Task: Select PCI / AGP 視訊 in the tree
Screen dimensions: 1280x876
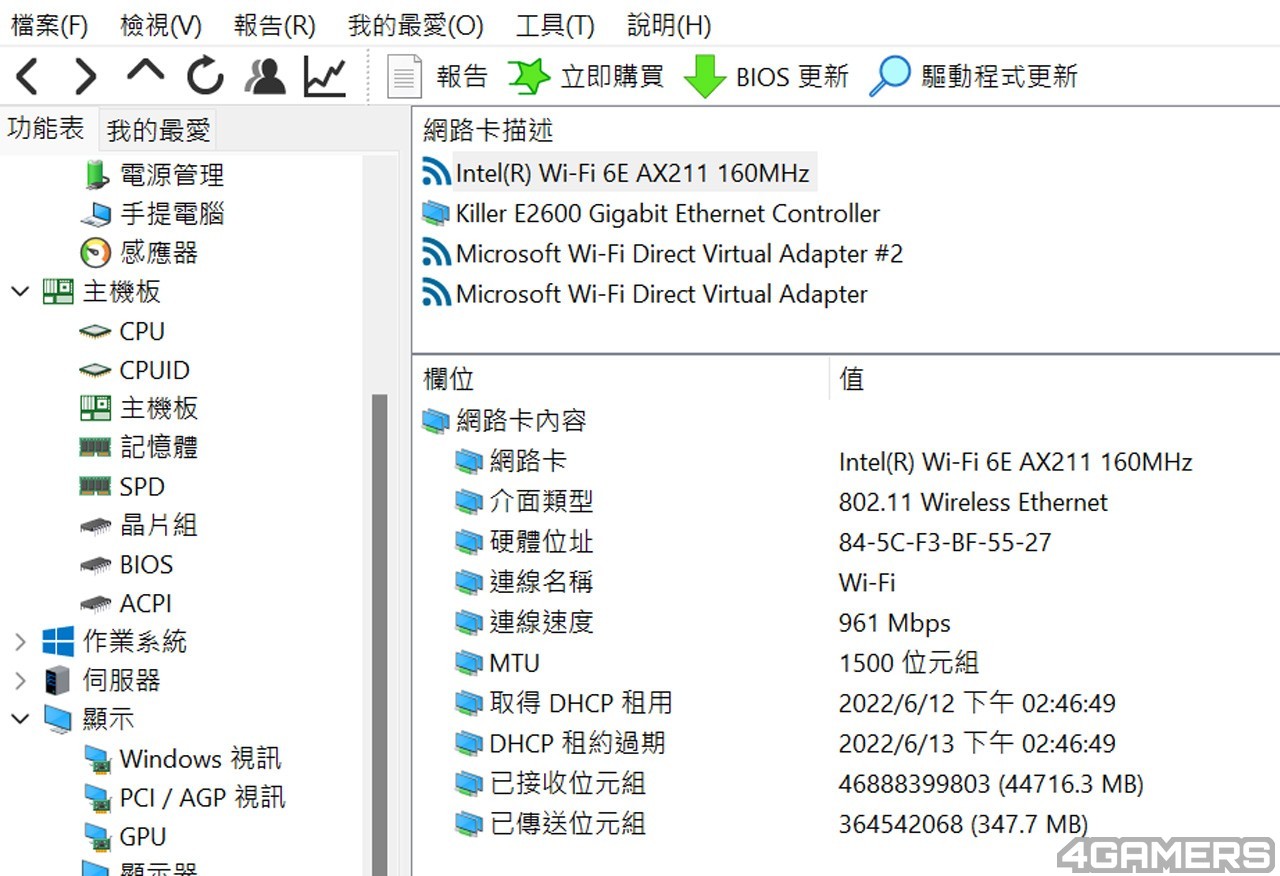Action: click(x=203, y=798)
